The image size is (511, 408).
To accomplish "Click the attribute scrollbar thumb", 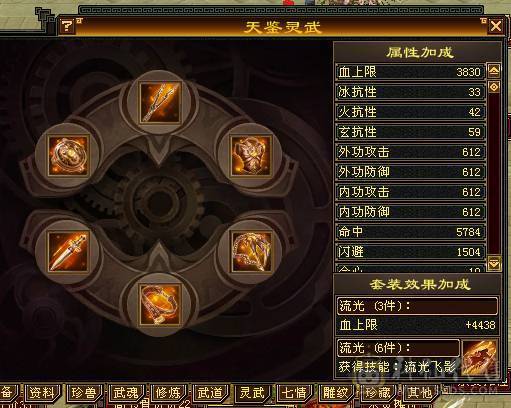I will pos(494,87).
